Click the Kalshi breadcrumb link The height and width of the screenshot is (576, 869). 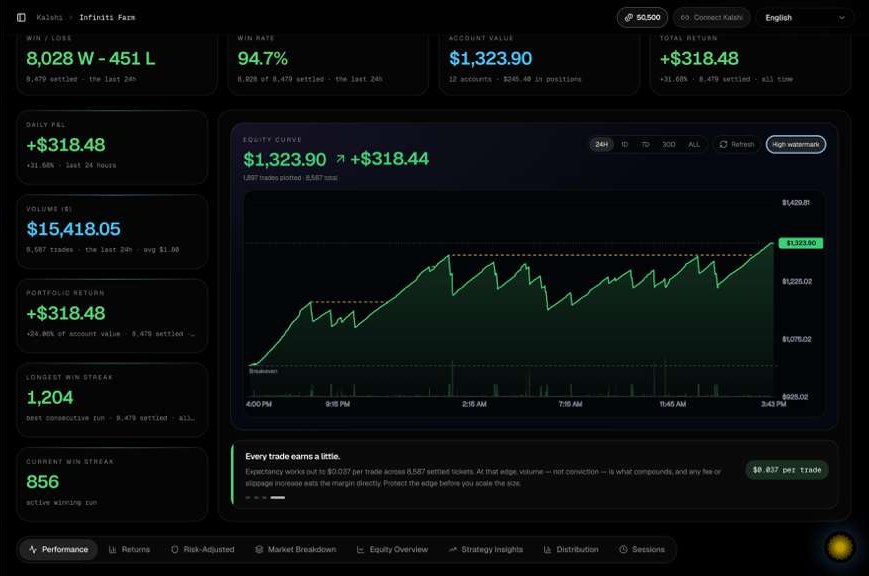coord(49,18)
